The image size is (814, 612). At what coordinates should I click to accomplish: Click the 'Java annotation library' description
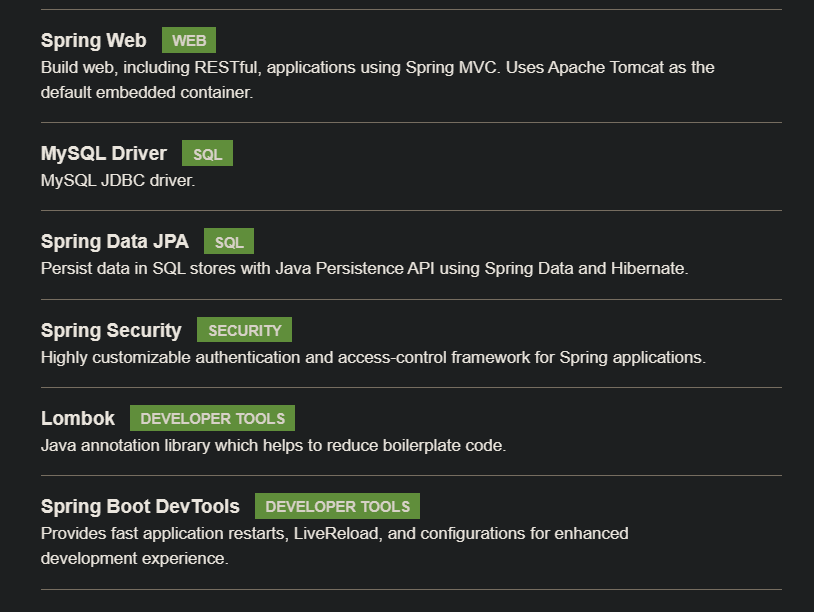pos(273,445)
